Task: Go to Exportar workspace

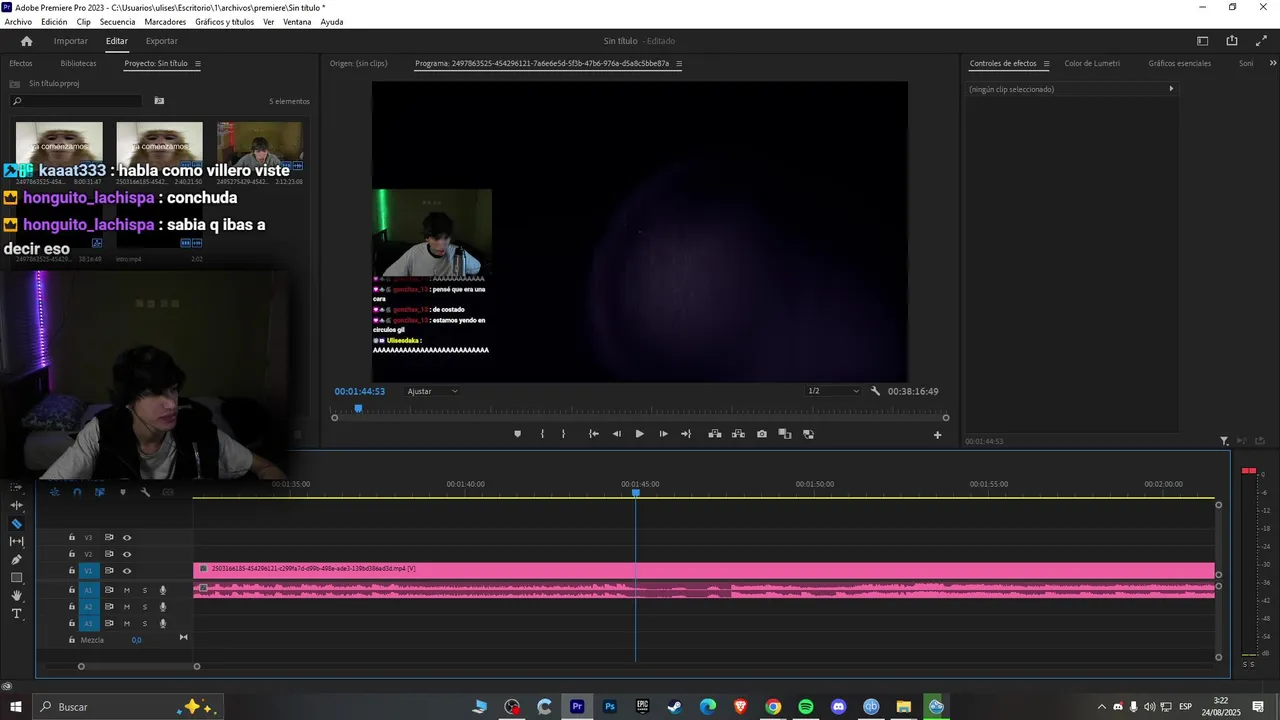Action: click(161, 41)
